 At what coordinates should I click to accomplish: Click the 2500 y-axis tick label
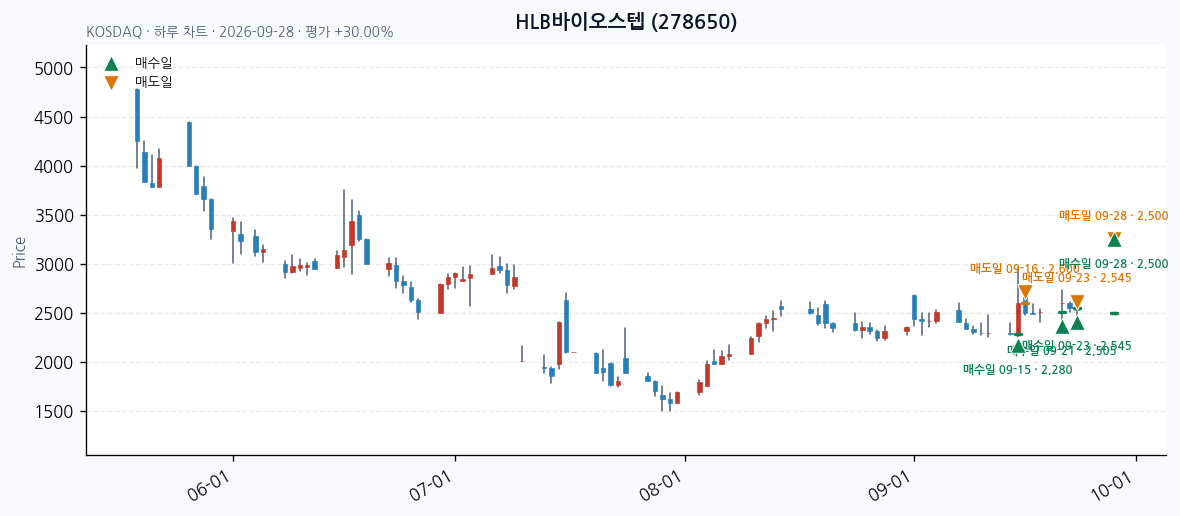pos(53,314)
